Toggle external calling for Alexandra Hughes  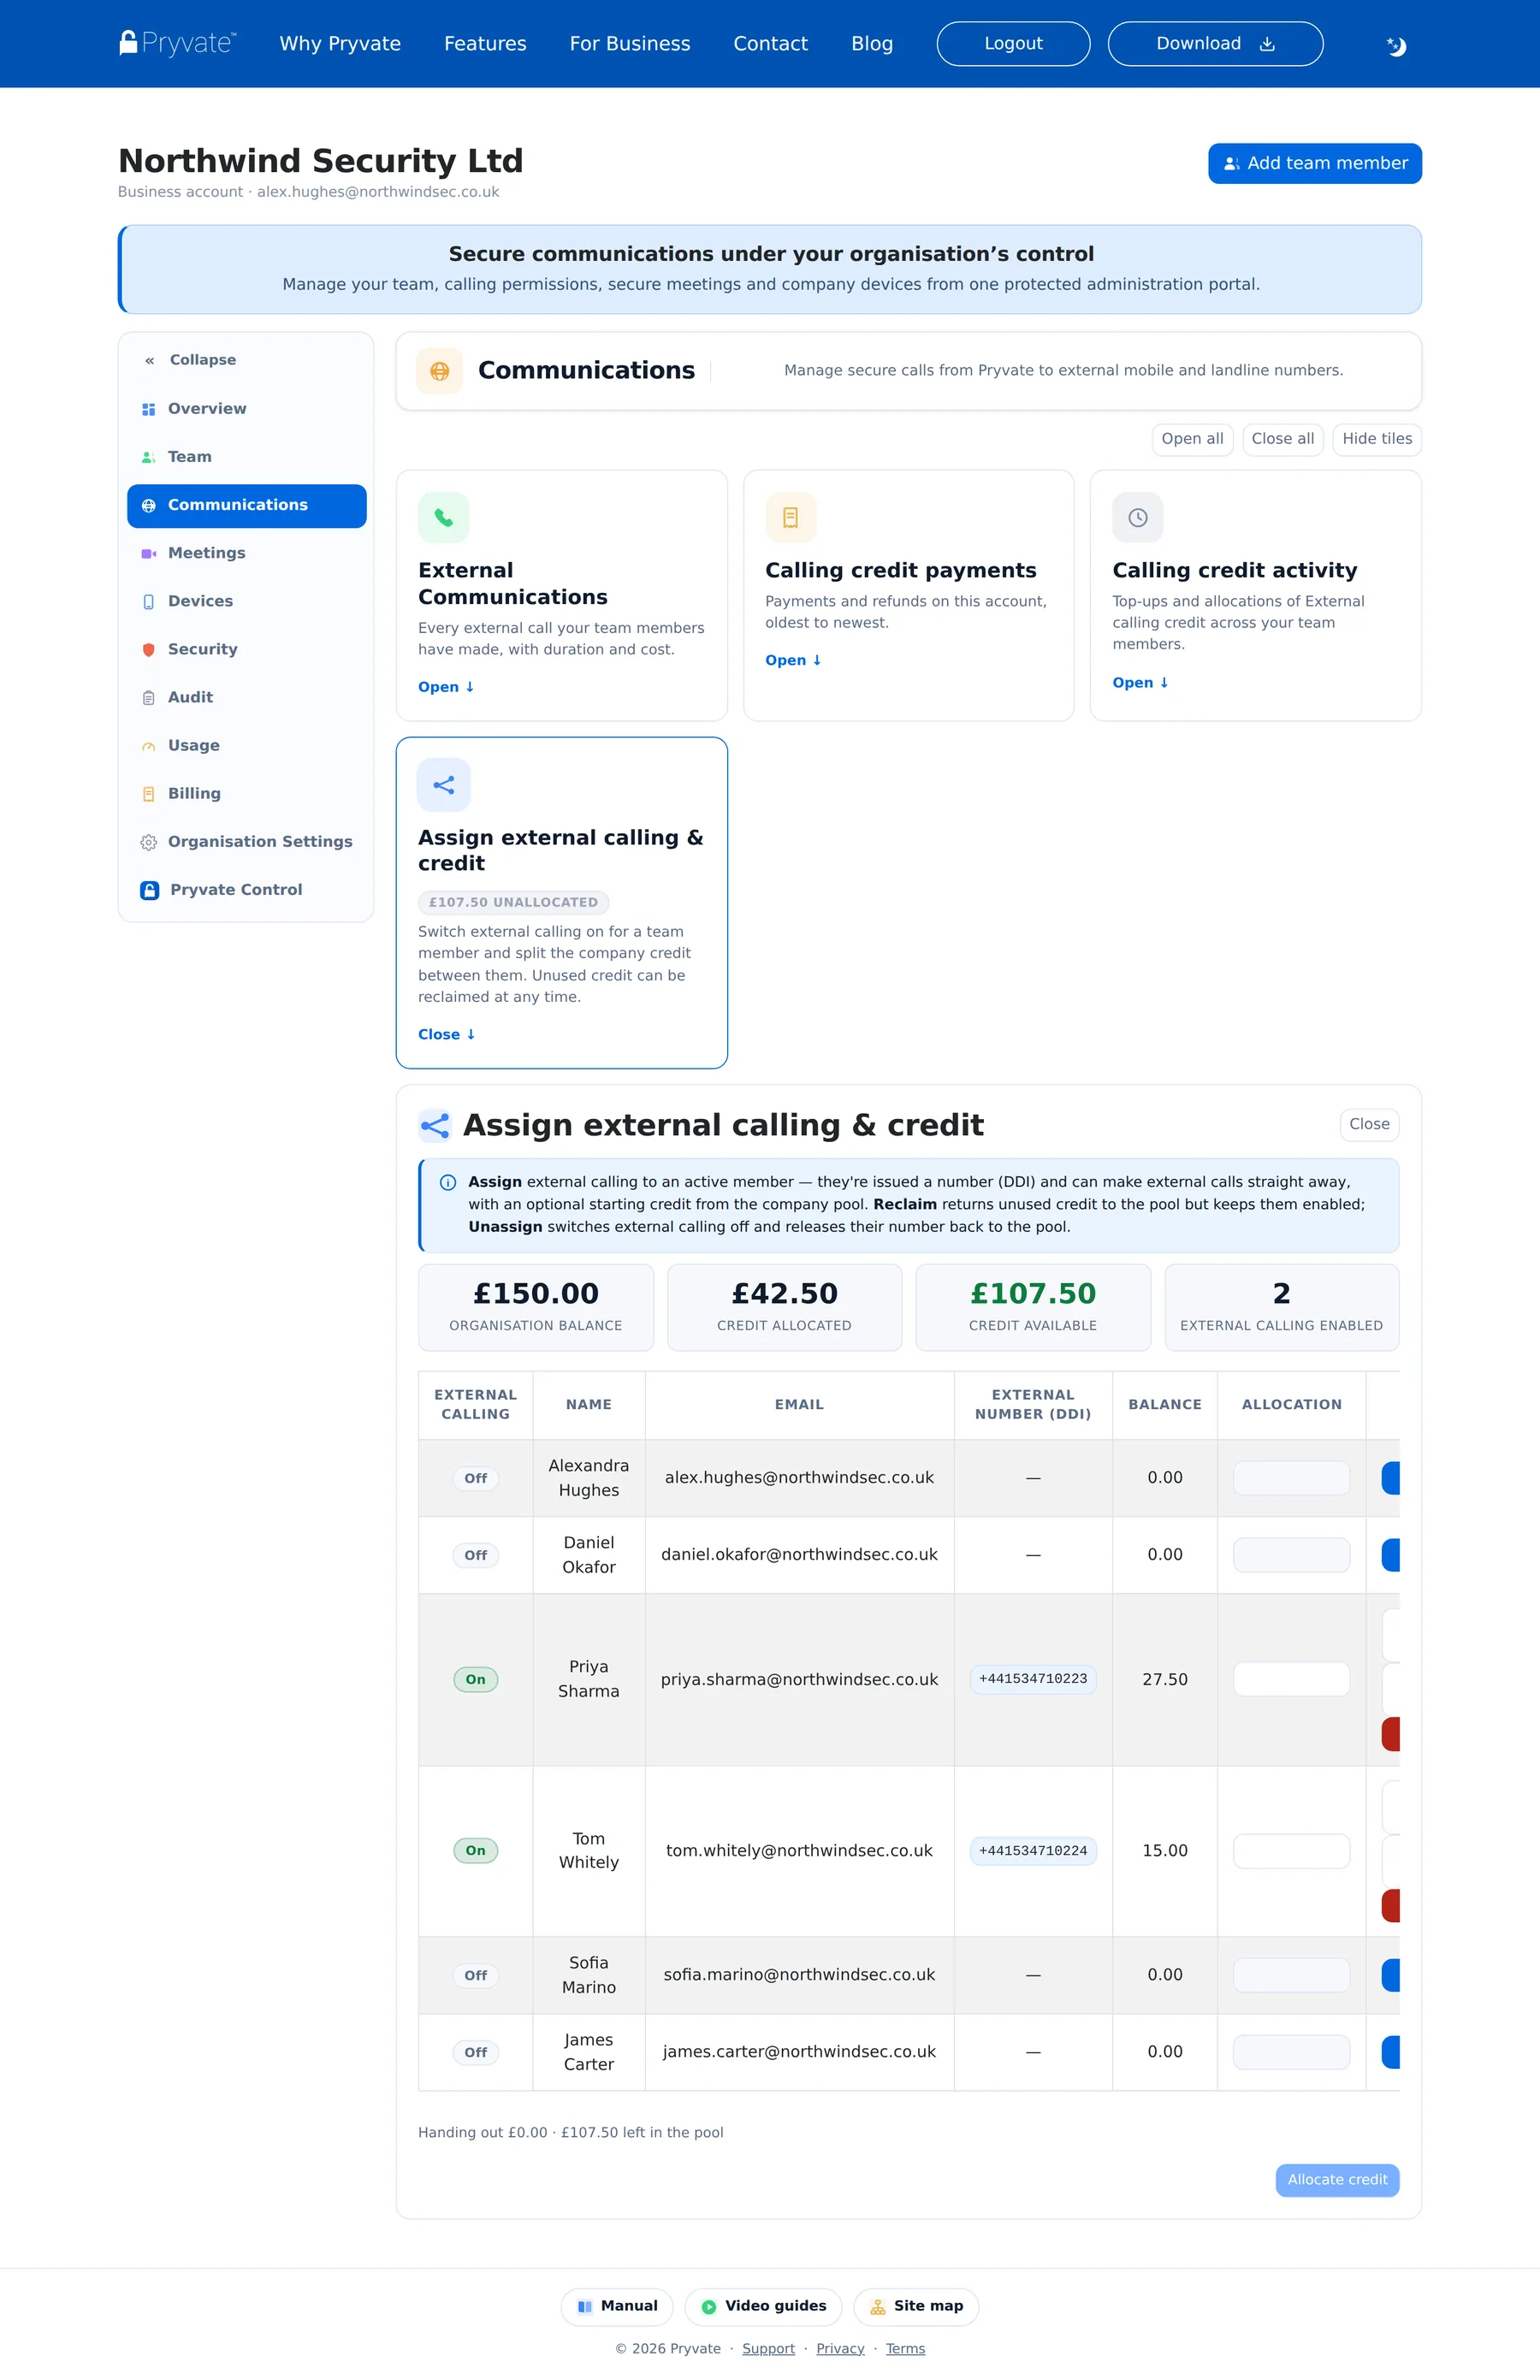[x=475, y=1478]
